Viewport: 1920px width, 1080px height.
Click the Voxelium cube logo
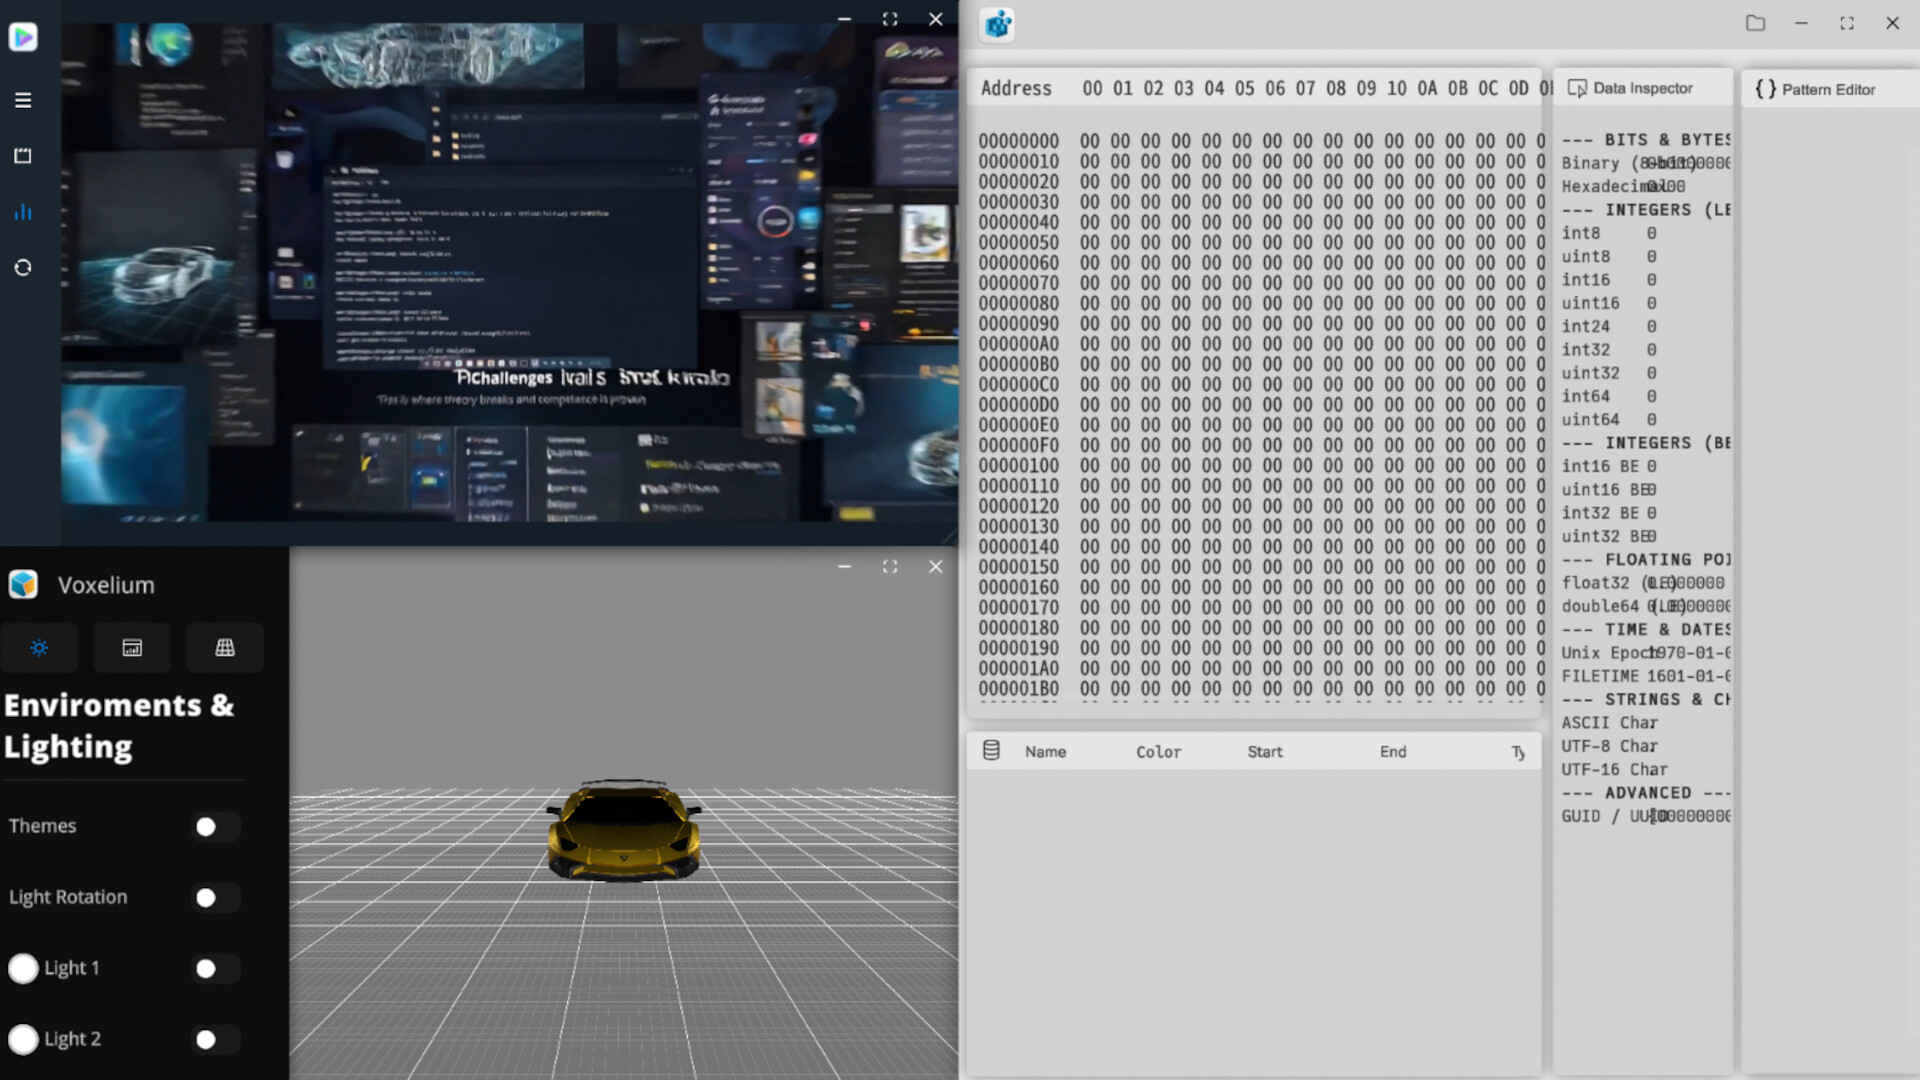point(23,584)
